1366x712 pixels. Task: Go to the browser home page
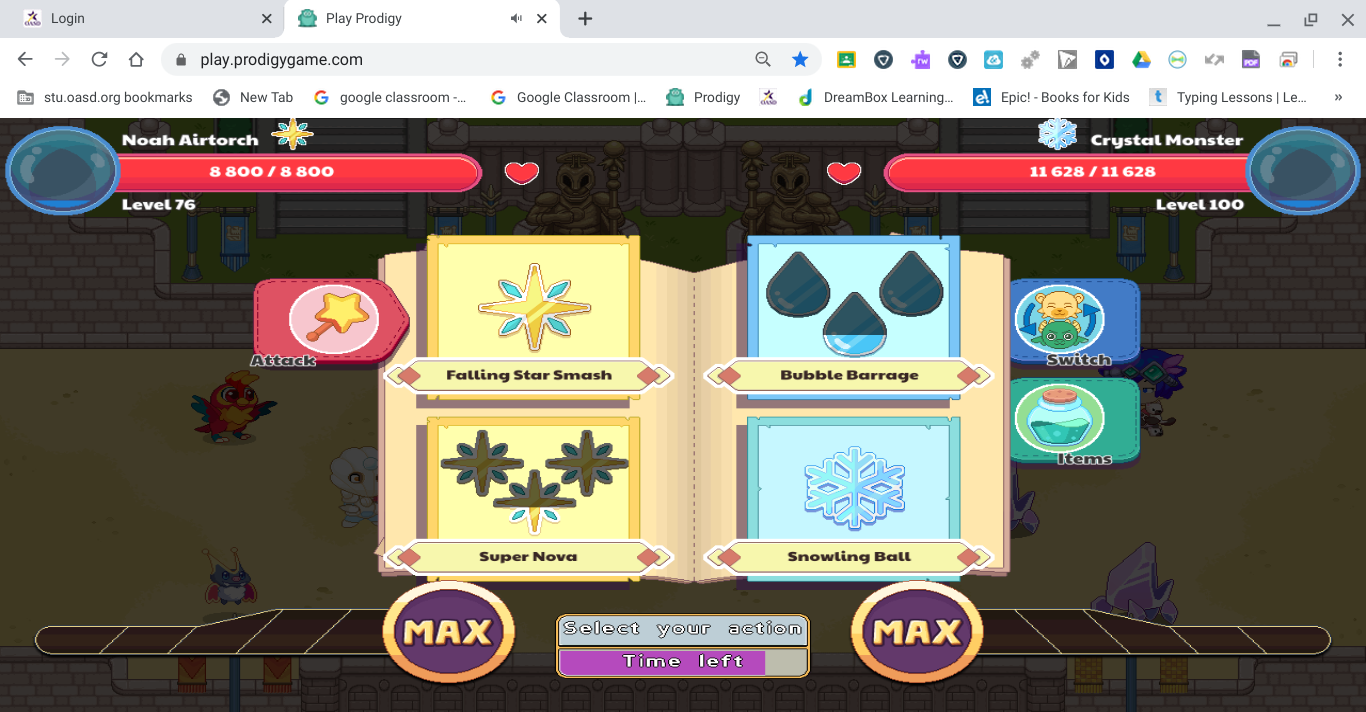click(136, 59)
